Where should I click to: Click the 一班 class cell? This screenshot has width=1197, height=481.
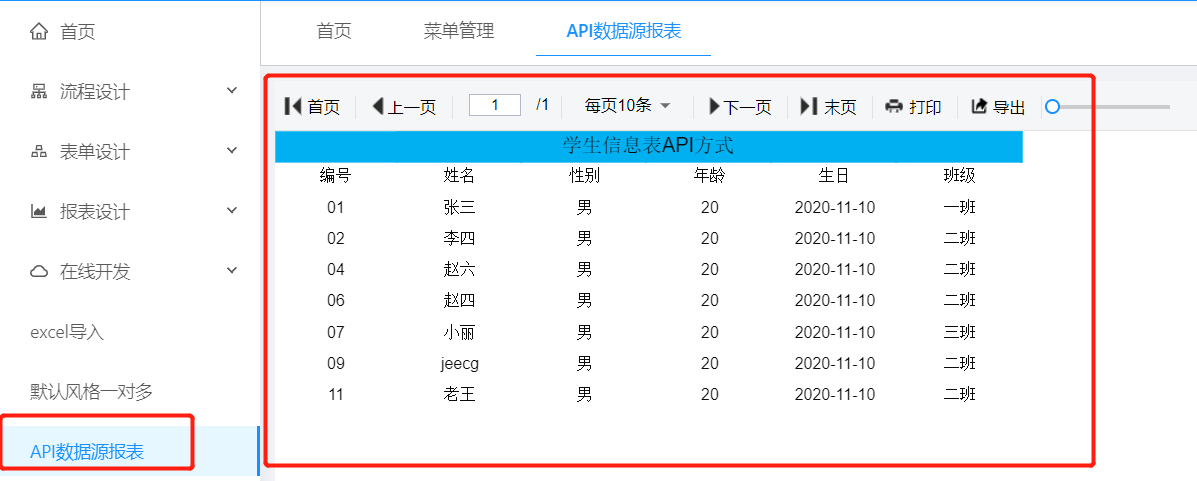coord(960,207)
